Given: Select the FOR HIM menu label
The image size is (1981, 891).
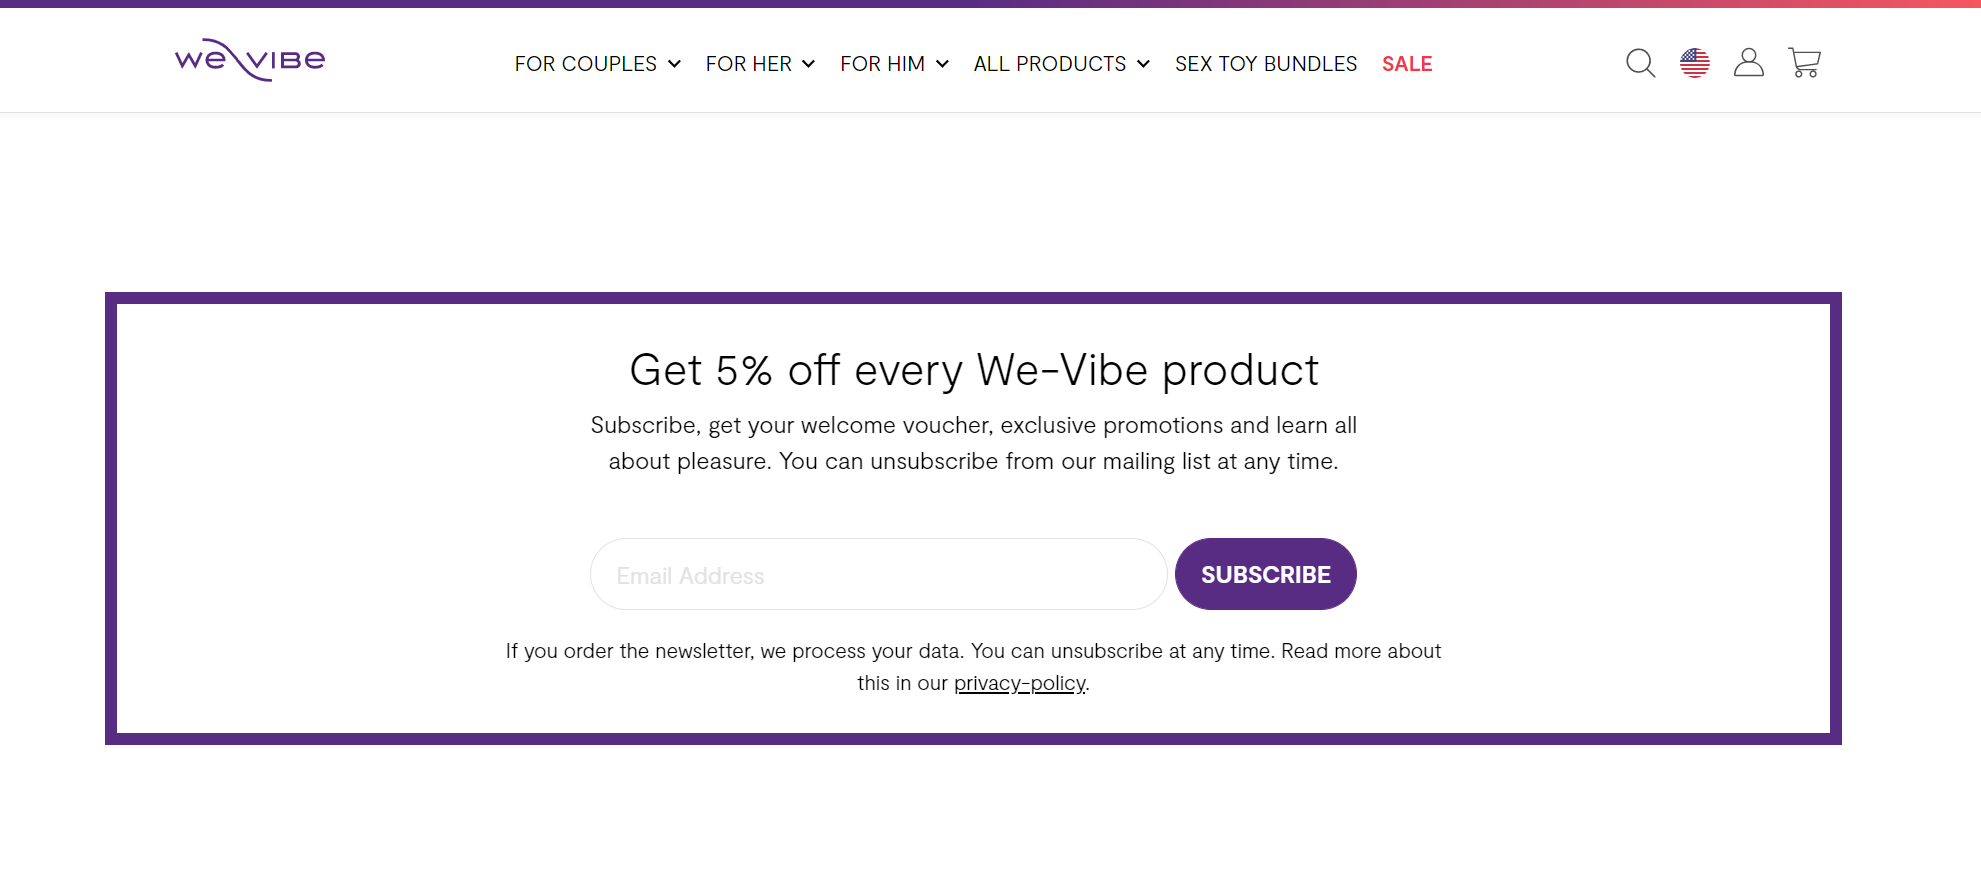Looking at the screenshot, I should [882, 64].
